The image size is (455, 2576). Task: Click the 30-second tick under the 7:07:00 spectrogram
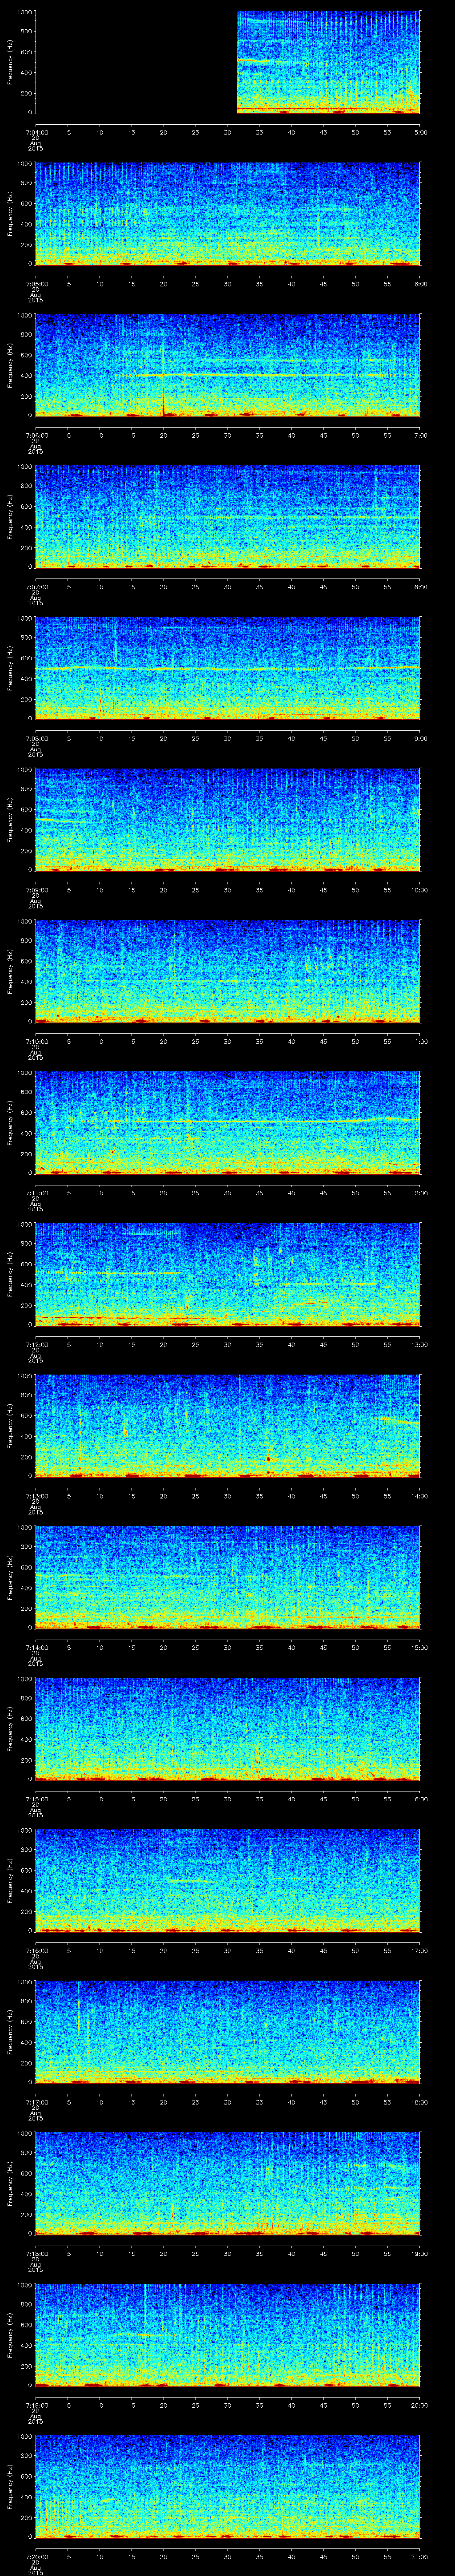coord(228,587)
